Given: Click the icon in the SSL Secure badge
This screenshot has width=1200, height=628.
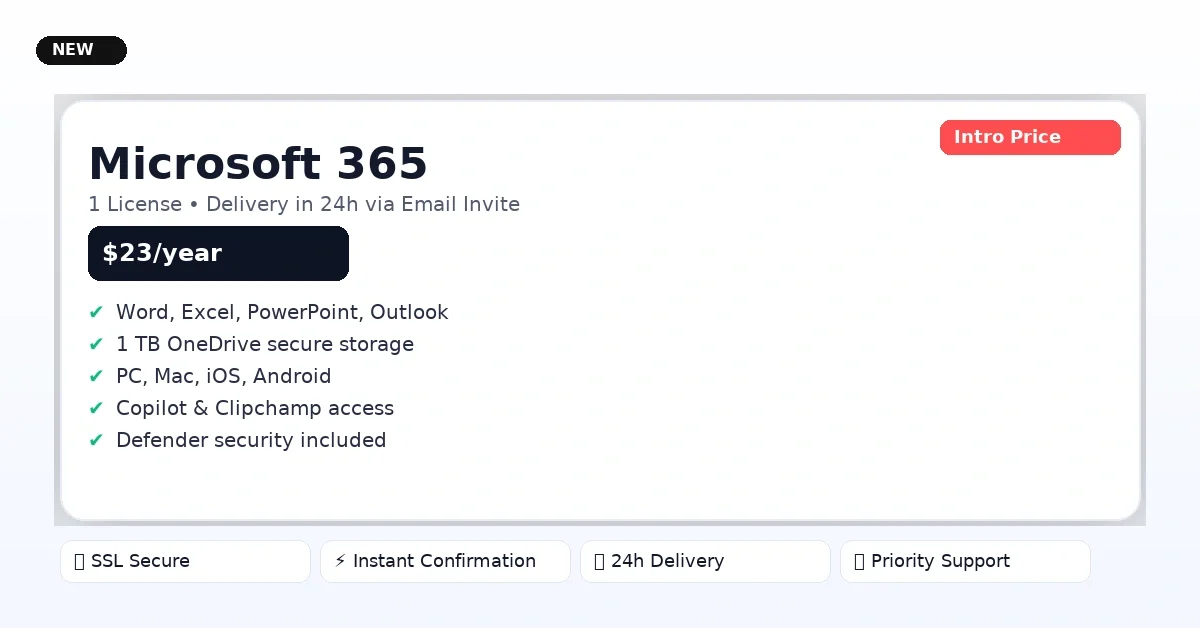Looking at the screenshot, I should tap(79, 562).
